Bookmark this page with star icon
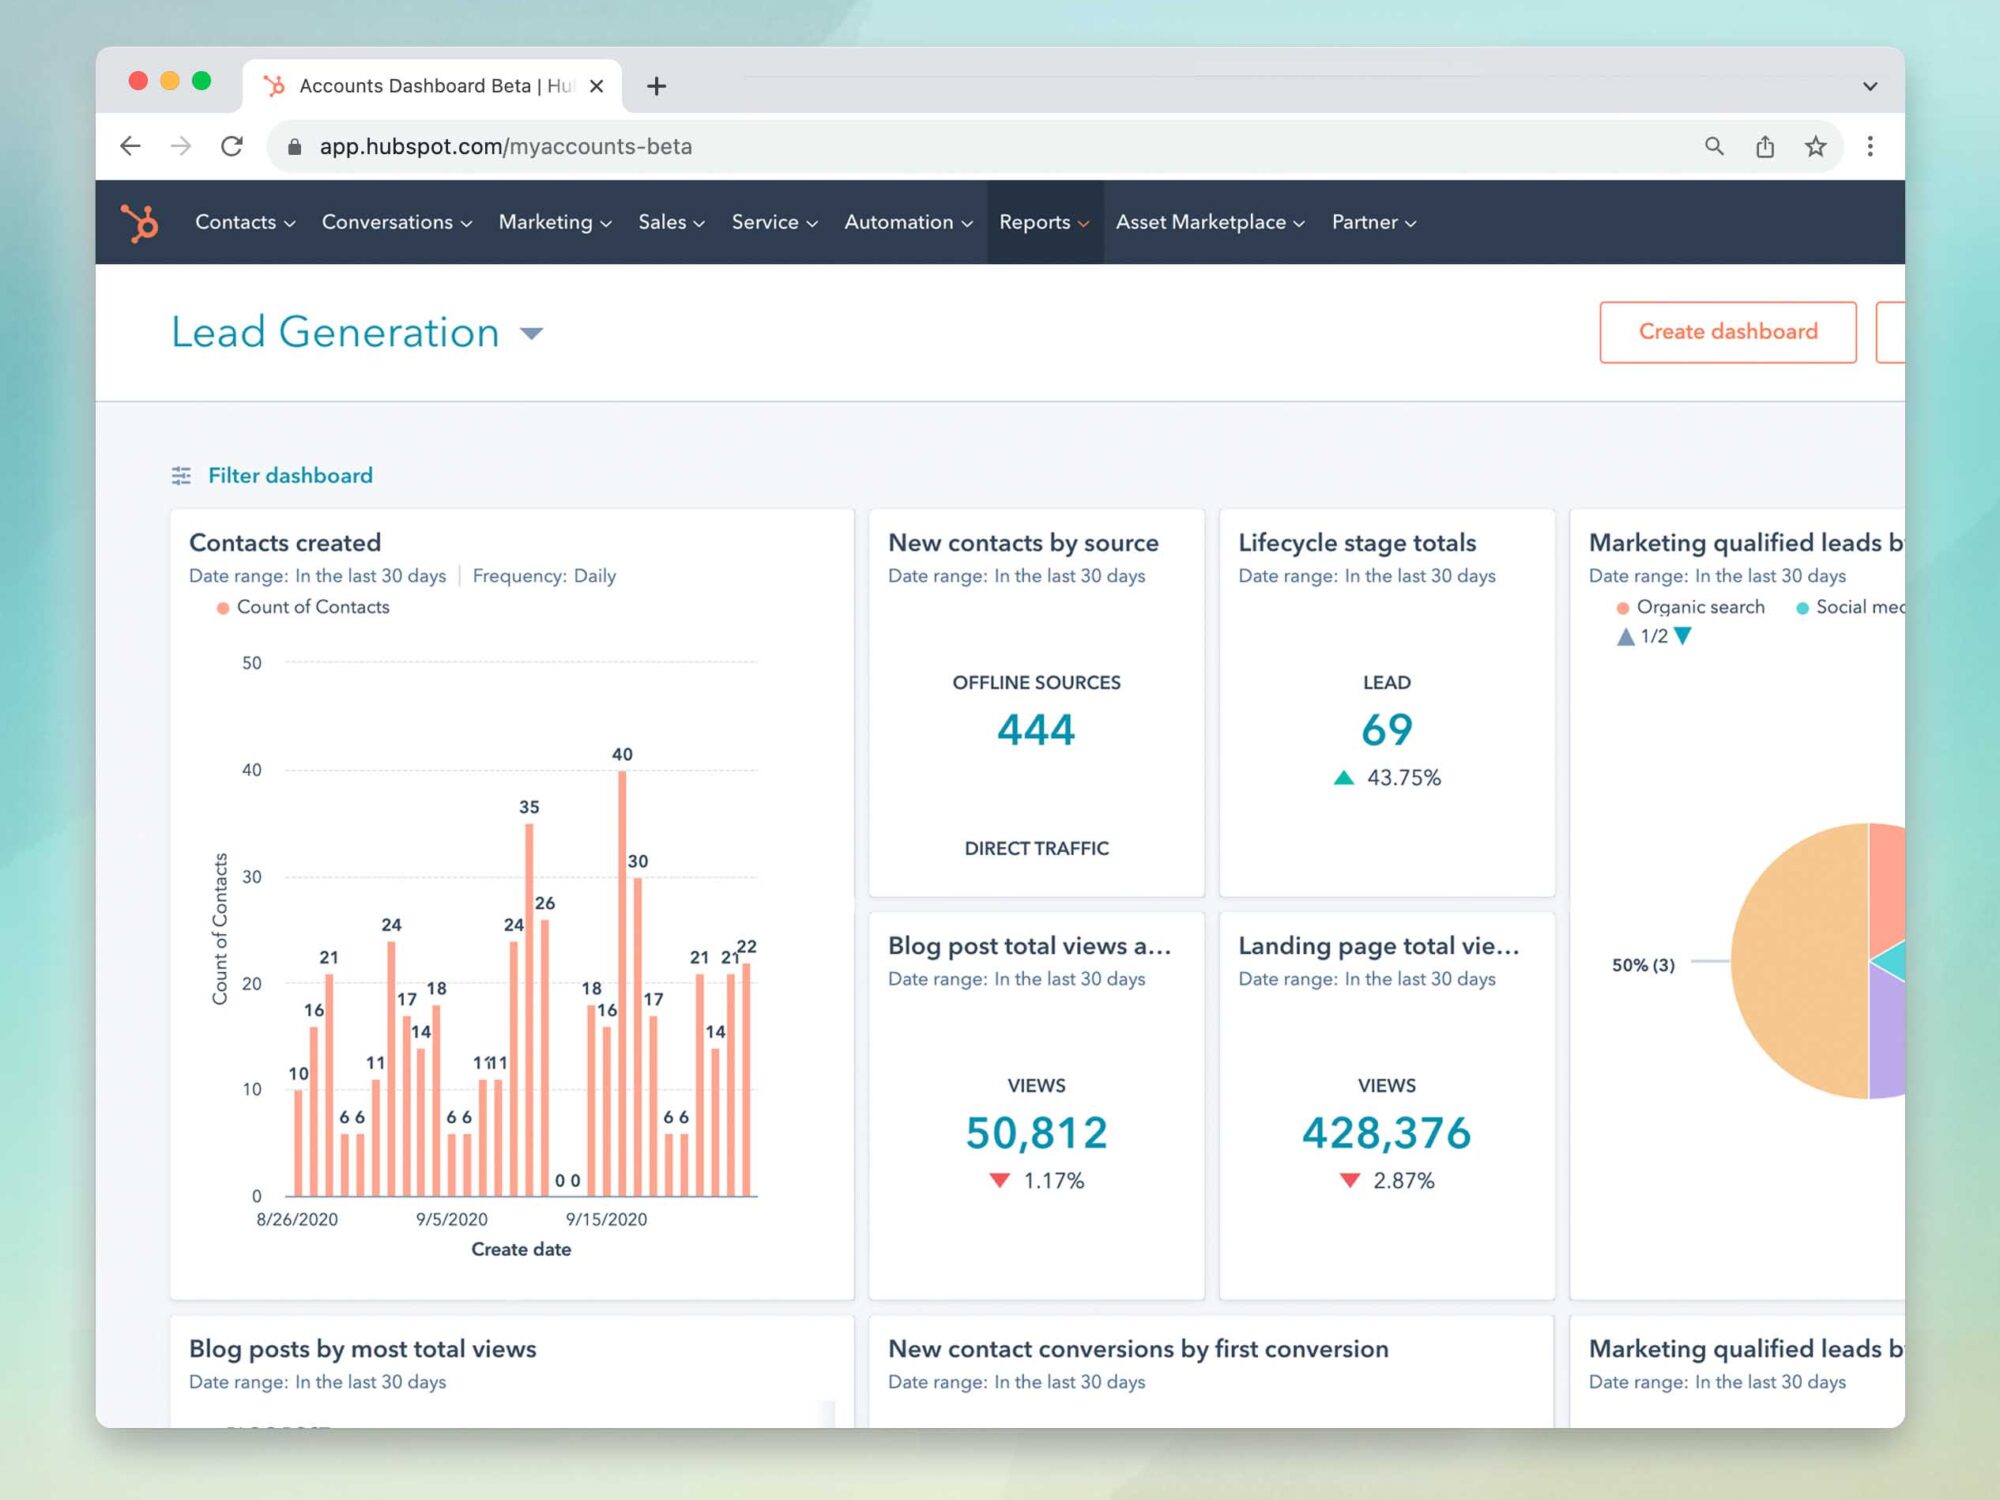The height and width of the screenshot is (1500, 2000). (x=1816, y=146)
